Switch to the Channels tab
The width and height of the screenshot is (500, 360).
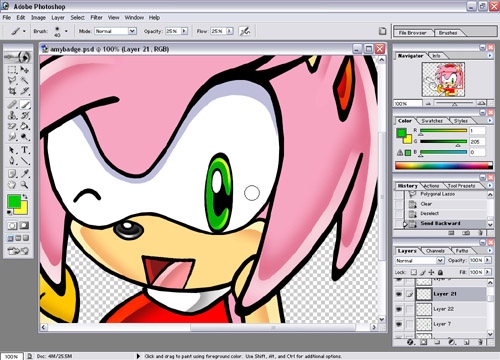(435, 251)
